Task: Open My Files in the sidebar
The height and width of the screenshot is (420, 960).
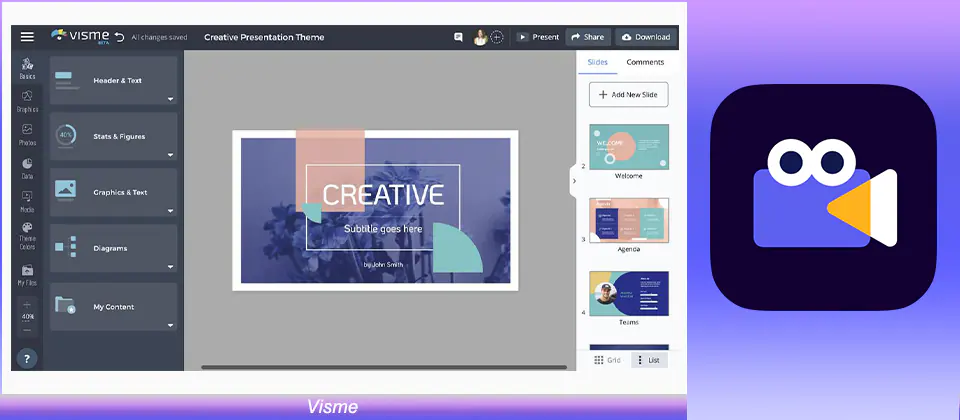Action: click(27, 276)
